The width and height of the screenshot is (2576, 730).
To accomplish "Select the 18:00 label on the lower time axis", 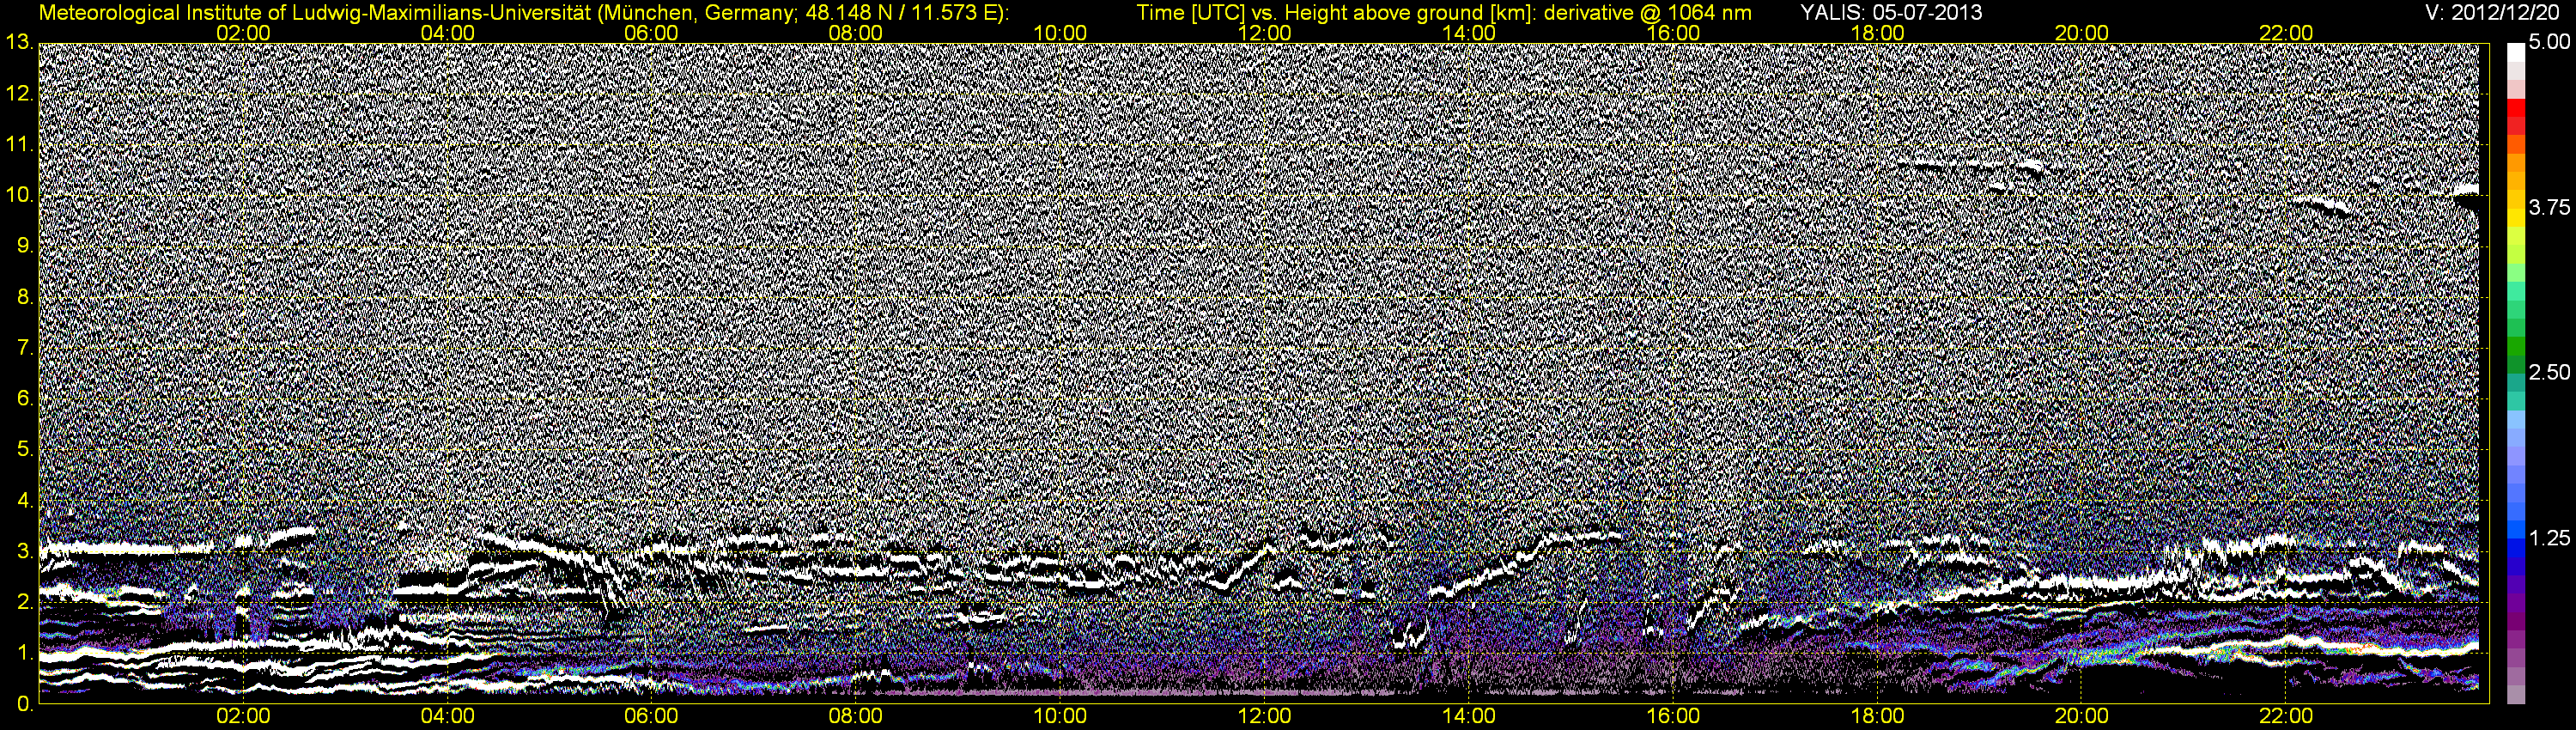I will tap(1877, 716).
